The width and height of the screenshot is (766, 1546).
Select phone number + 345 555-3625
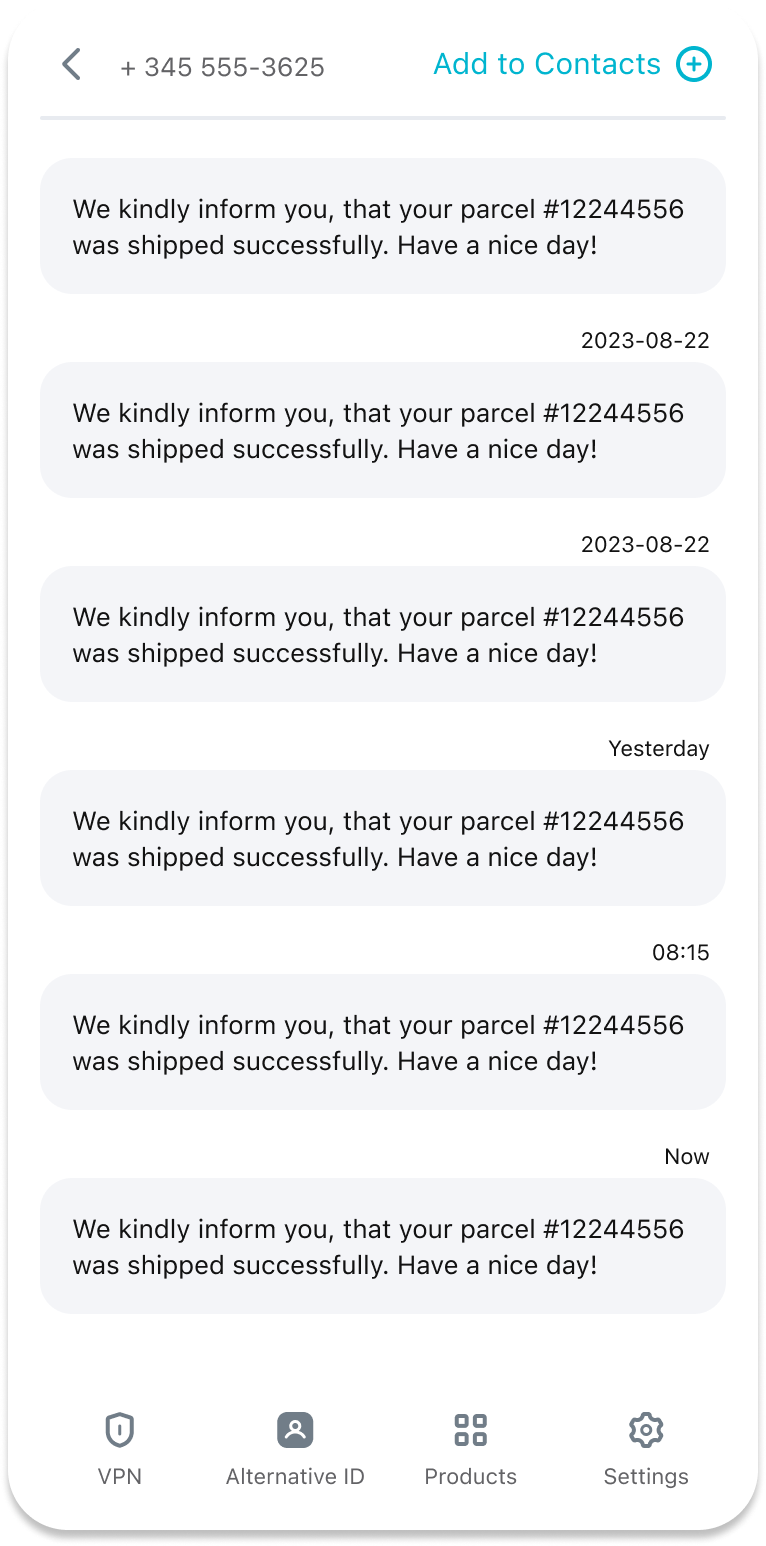coord(223,67)
